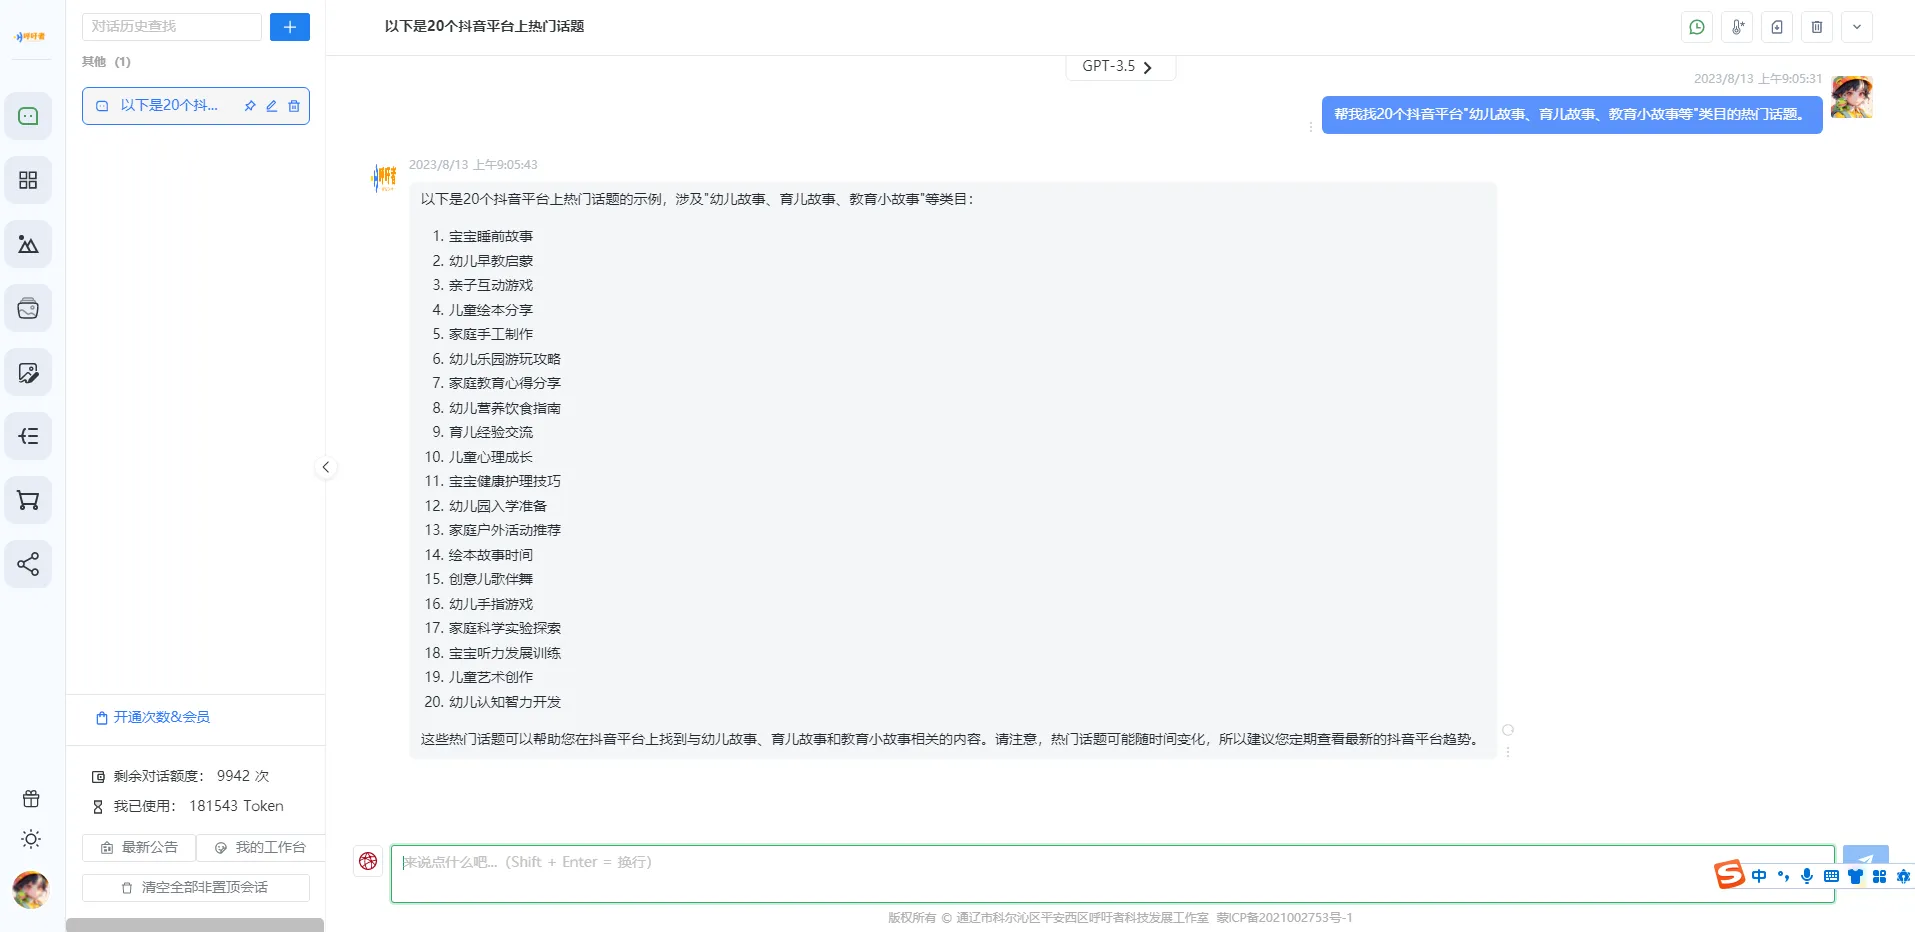The width and height of the screenshot is (1915, 932).
Task: Expand the header's chevron-down menu
Action: pos(1857,27)
